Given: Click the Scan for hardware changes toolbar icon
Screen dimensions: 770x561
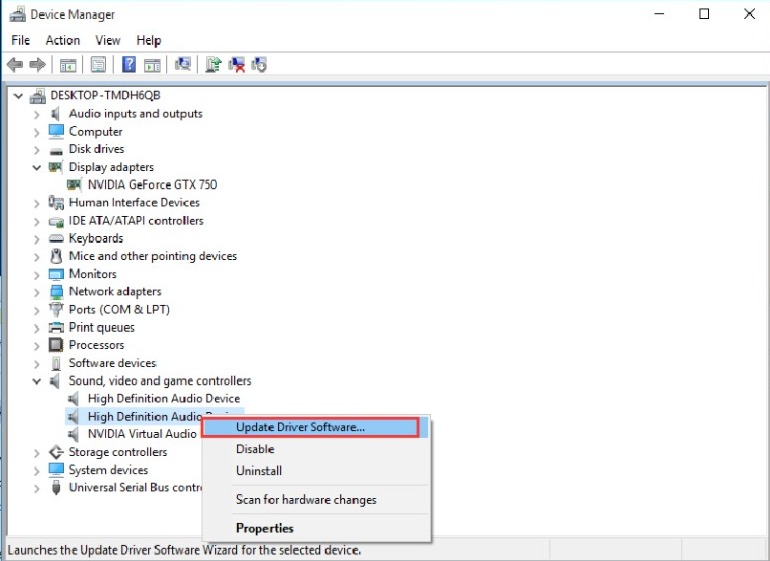Looking at the screenshot, I should pos(183,65).
